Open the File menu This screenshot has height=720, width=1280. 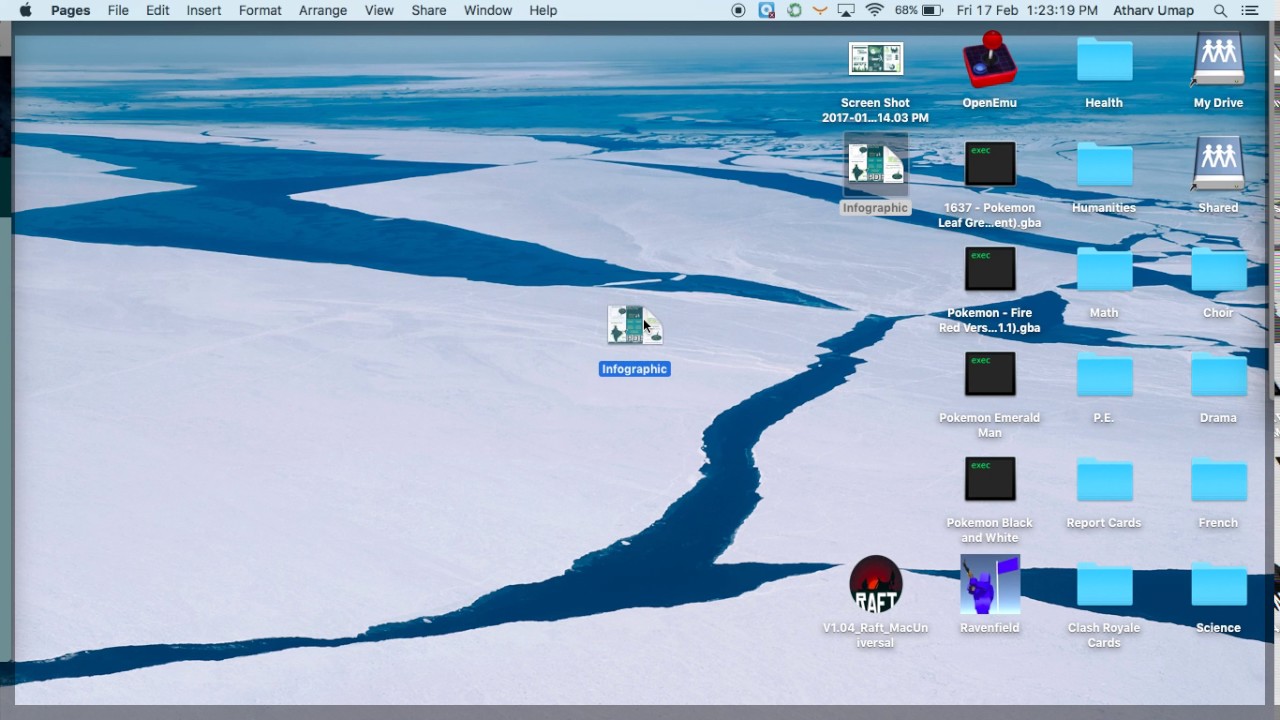[x=118, y=10]
